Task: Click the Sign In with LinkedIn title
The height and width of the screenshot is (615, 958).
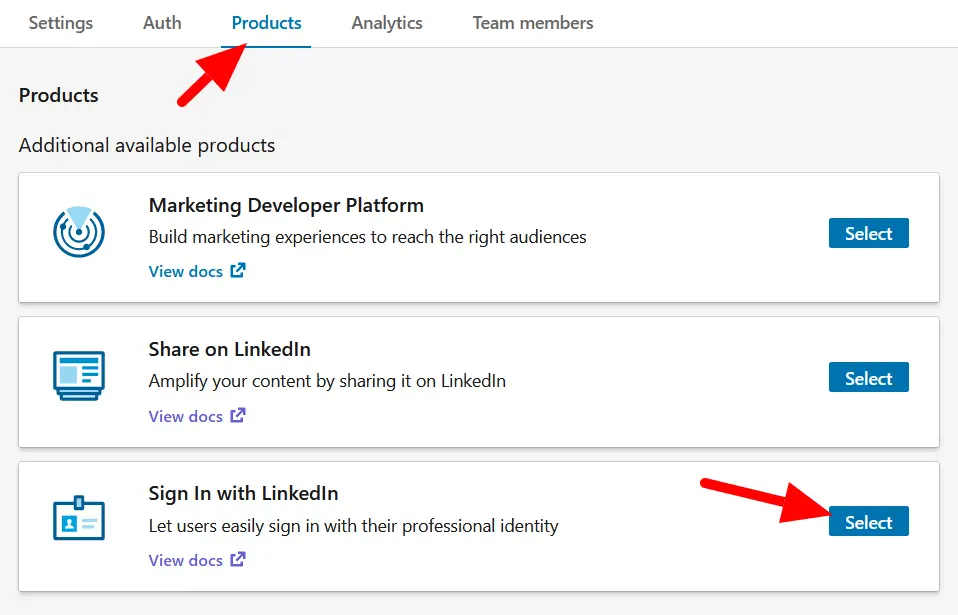Action: tap(243, 493)
